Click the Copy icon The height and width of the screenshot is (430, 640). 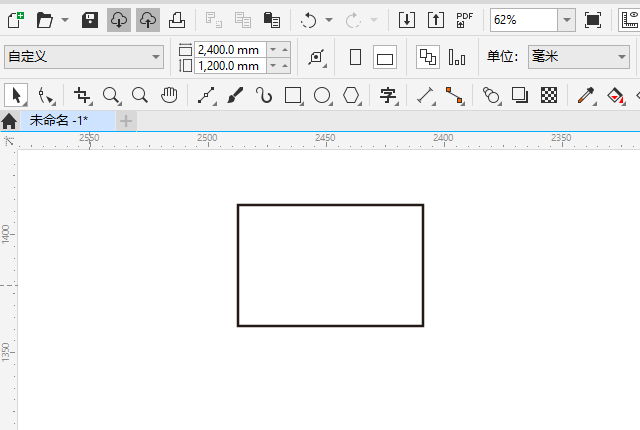[243, 20]
